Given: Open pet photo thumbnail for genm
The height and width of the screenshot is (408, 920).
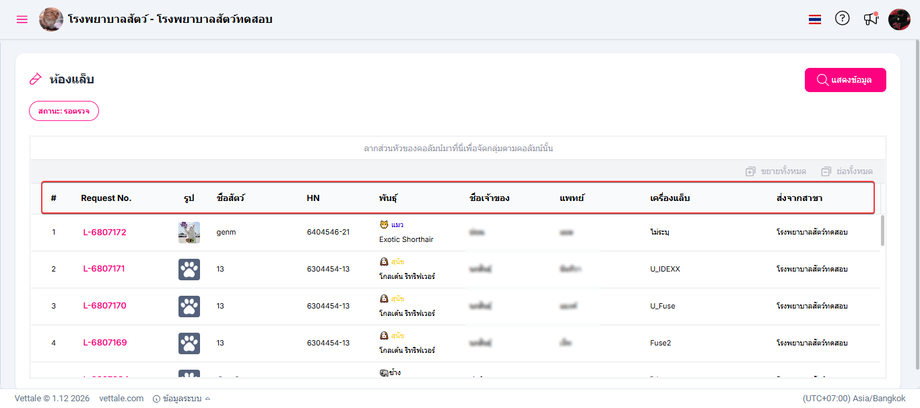Looking at the screenshot, I should (x=189, y=232).
